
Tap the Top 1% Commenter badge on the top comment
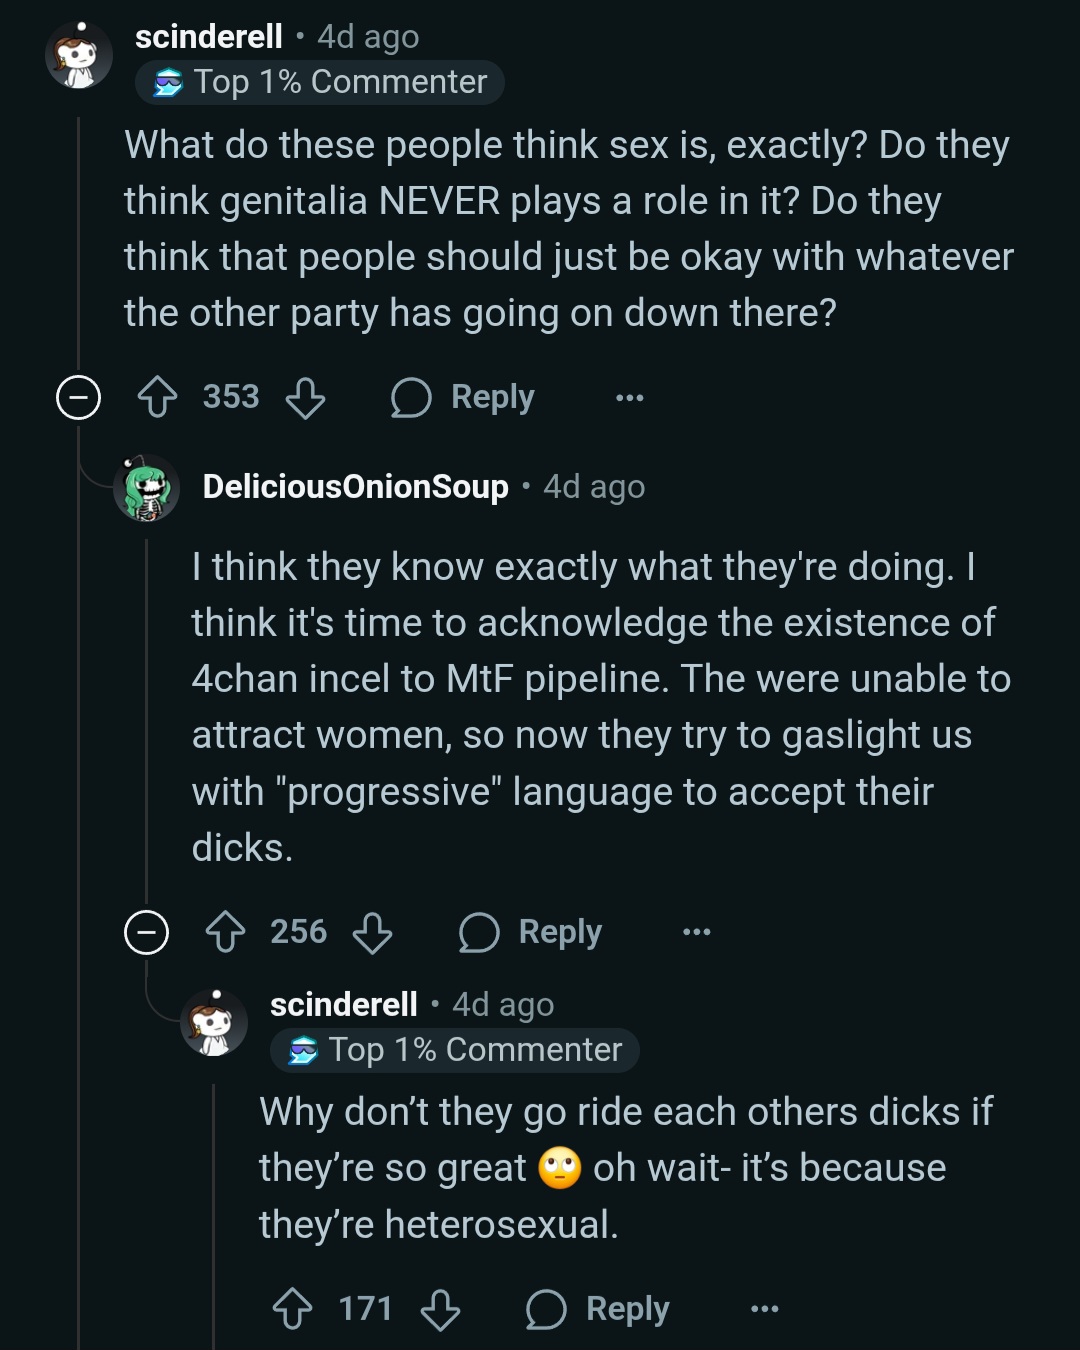coord(320,82)
